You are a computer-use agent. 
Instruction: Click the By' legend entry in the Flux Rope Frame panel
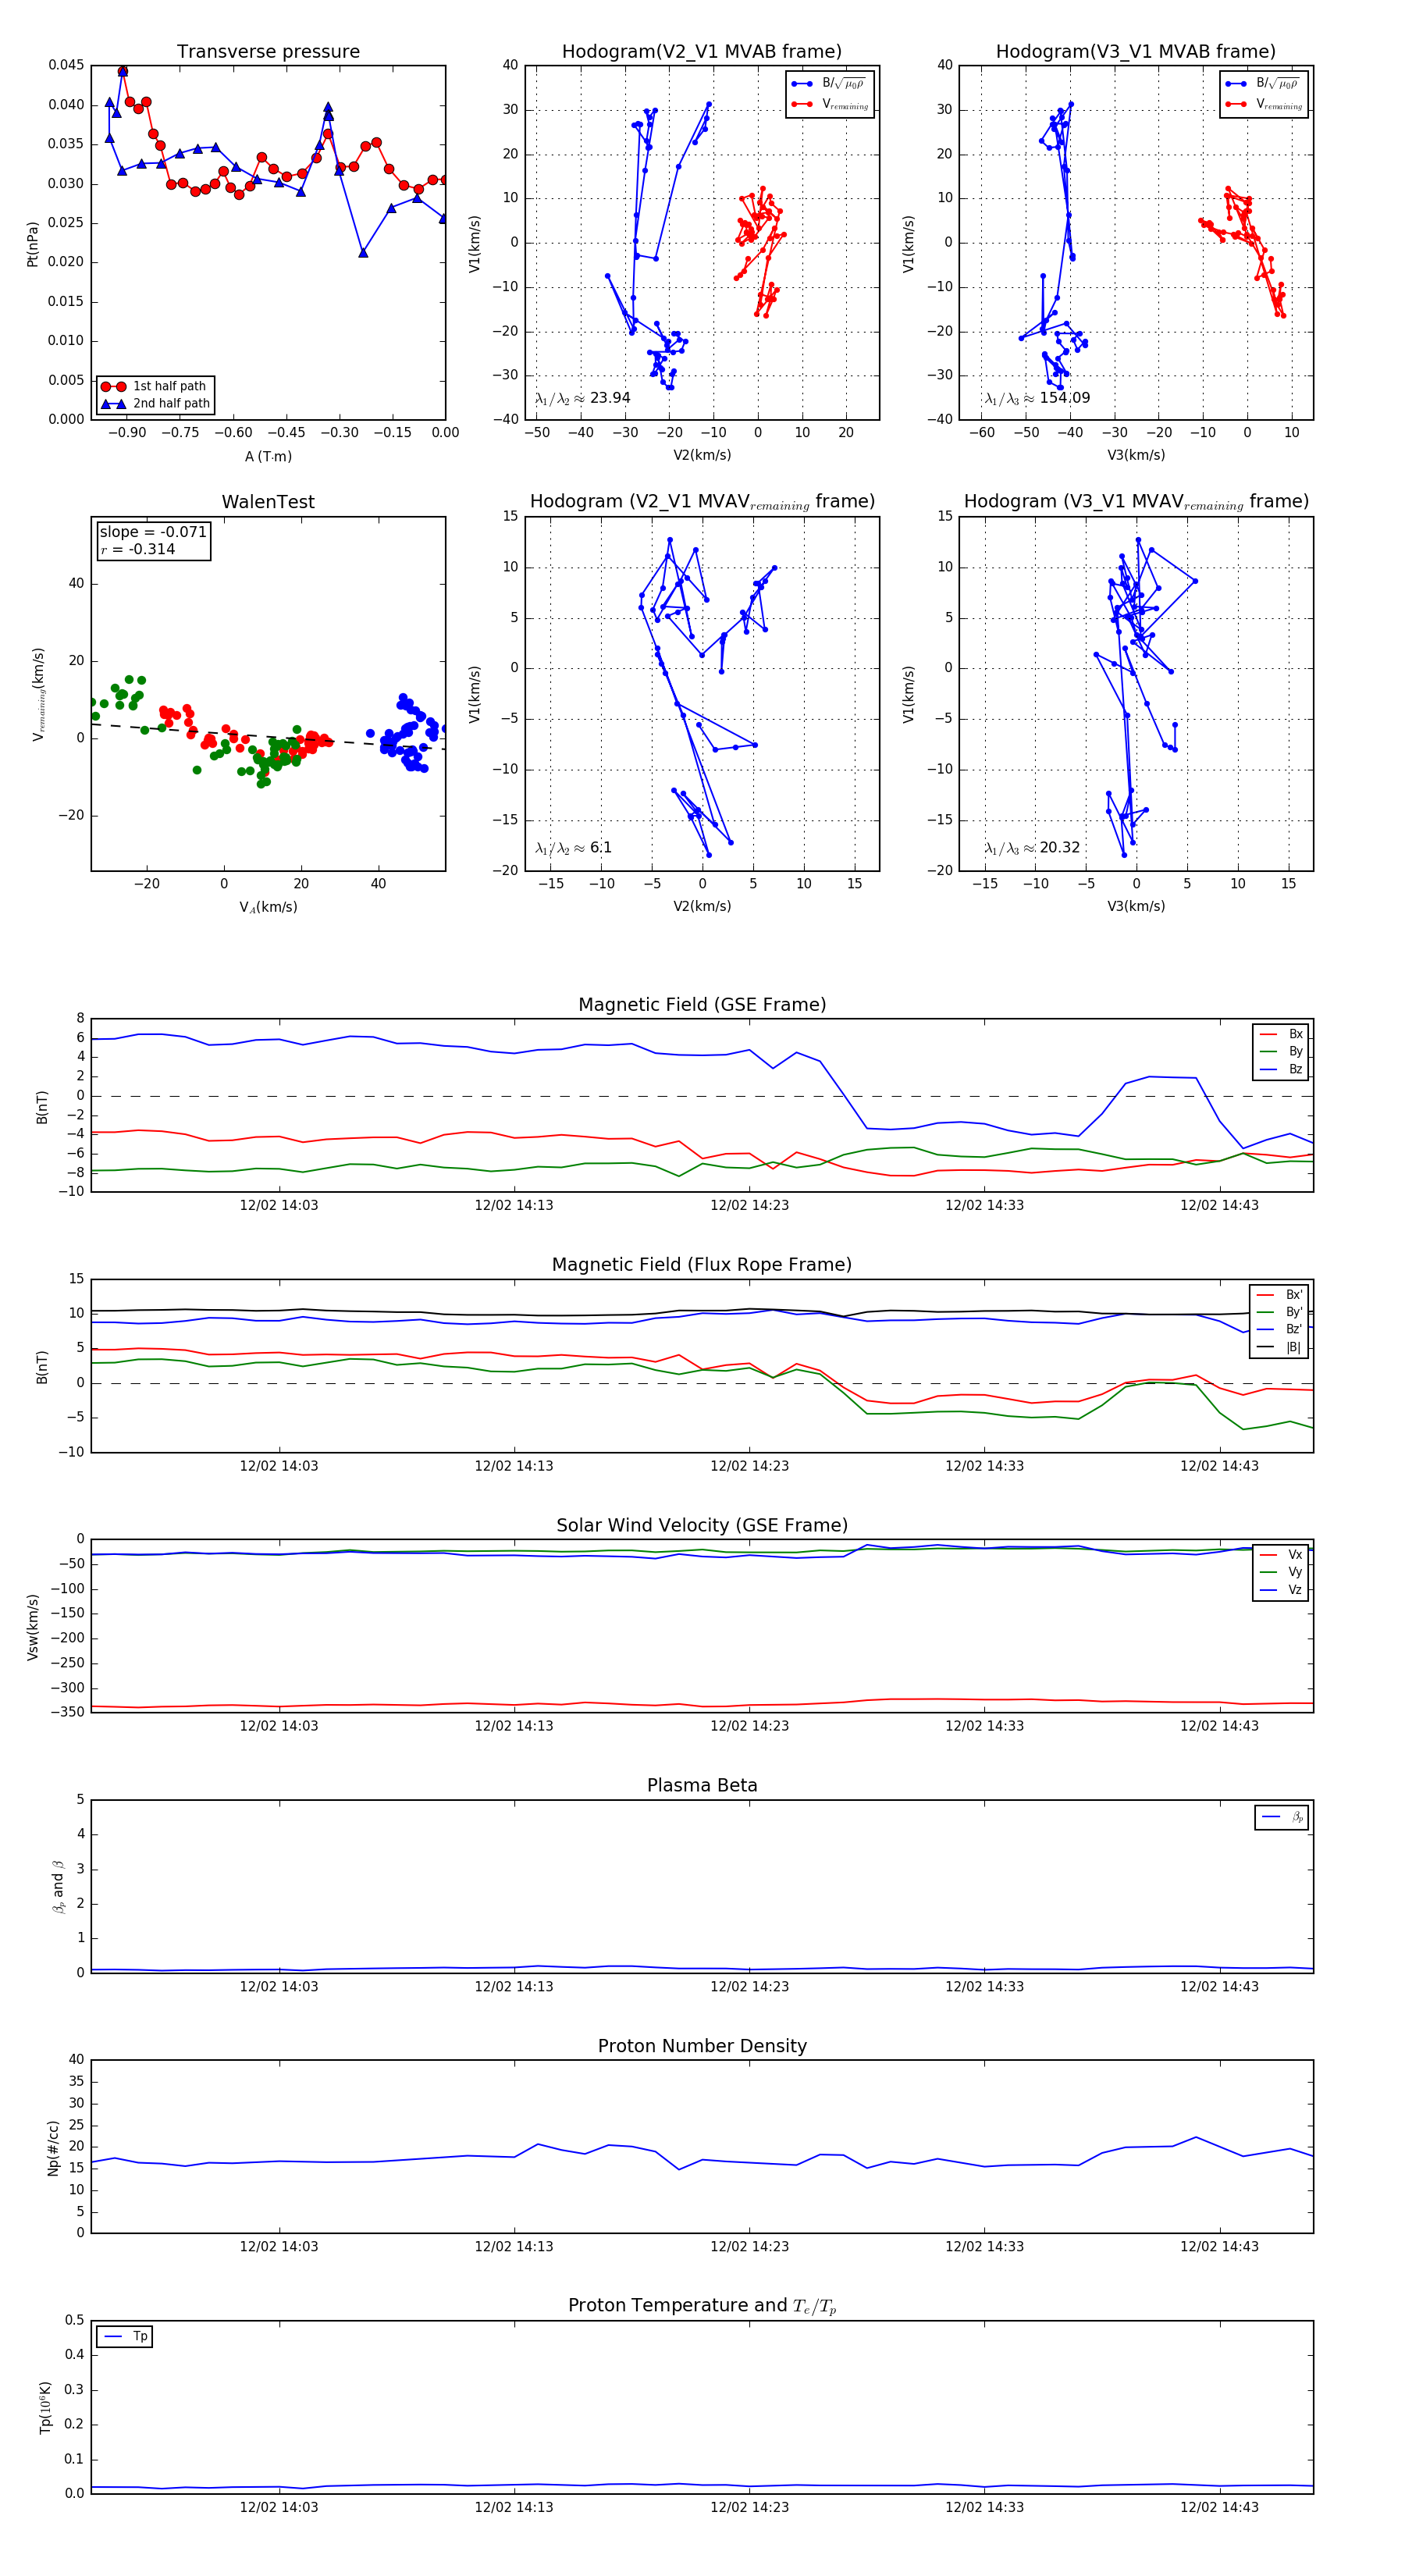coord(1279,1312)
